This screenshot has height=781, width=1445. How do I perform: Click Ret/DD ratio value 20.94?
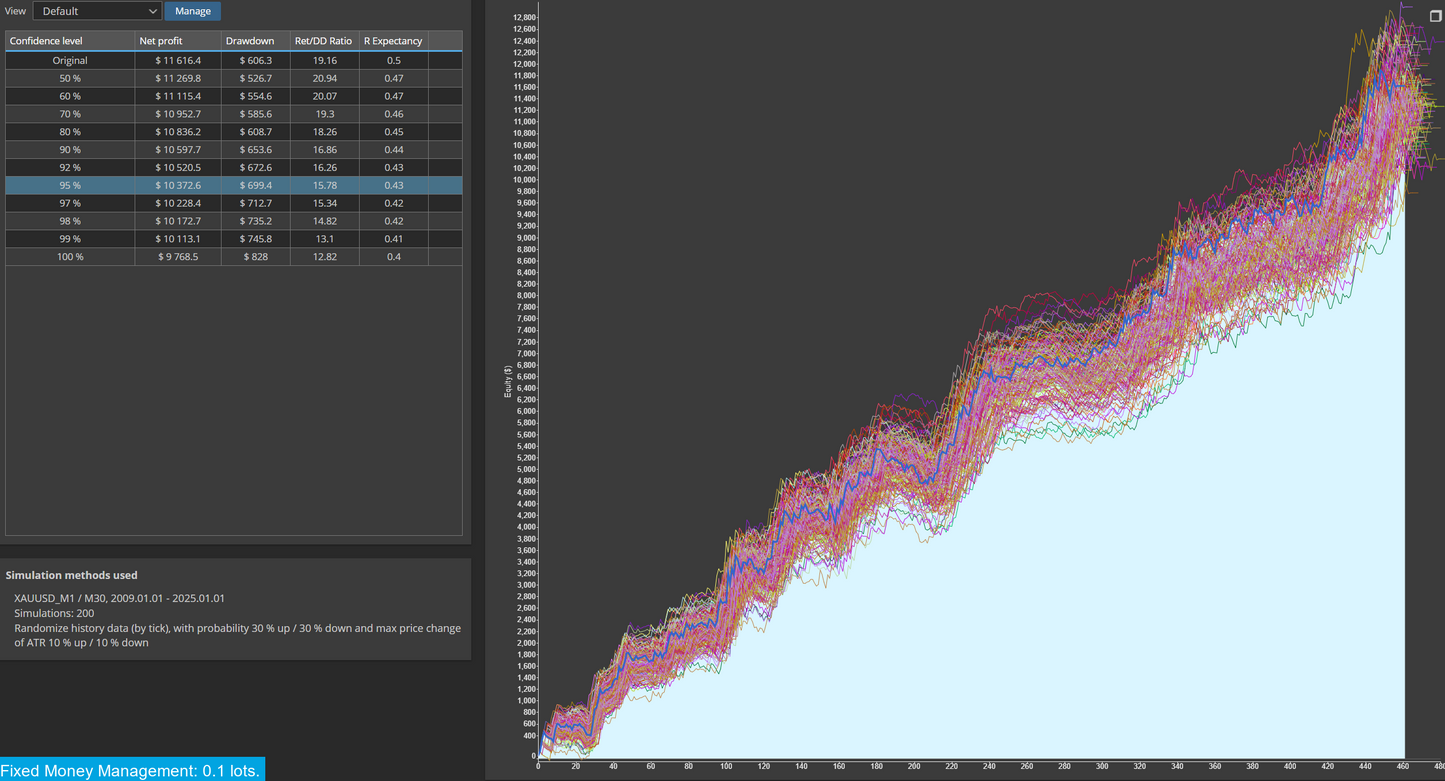(324, 78)
